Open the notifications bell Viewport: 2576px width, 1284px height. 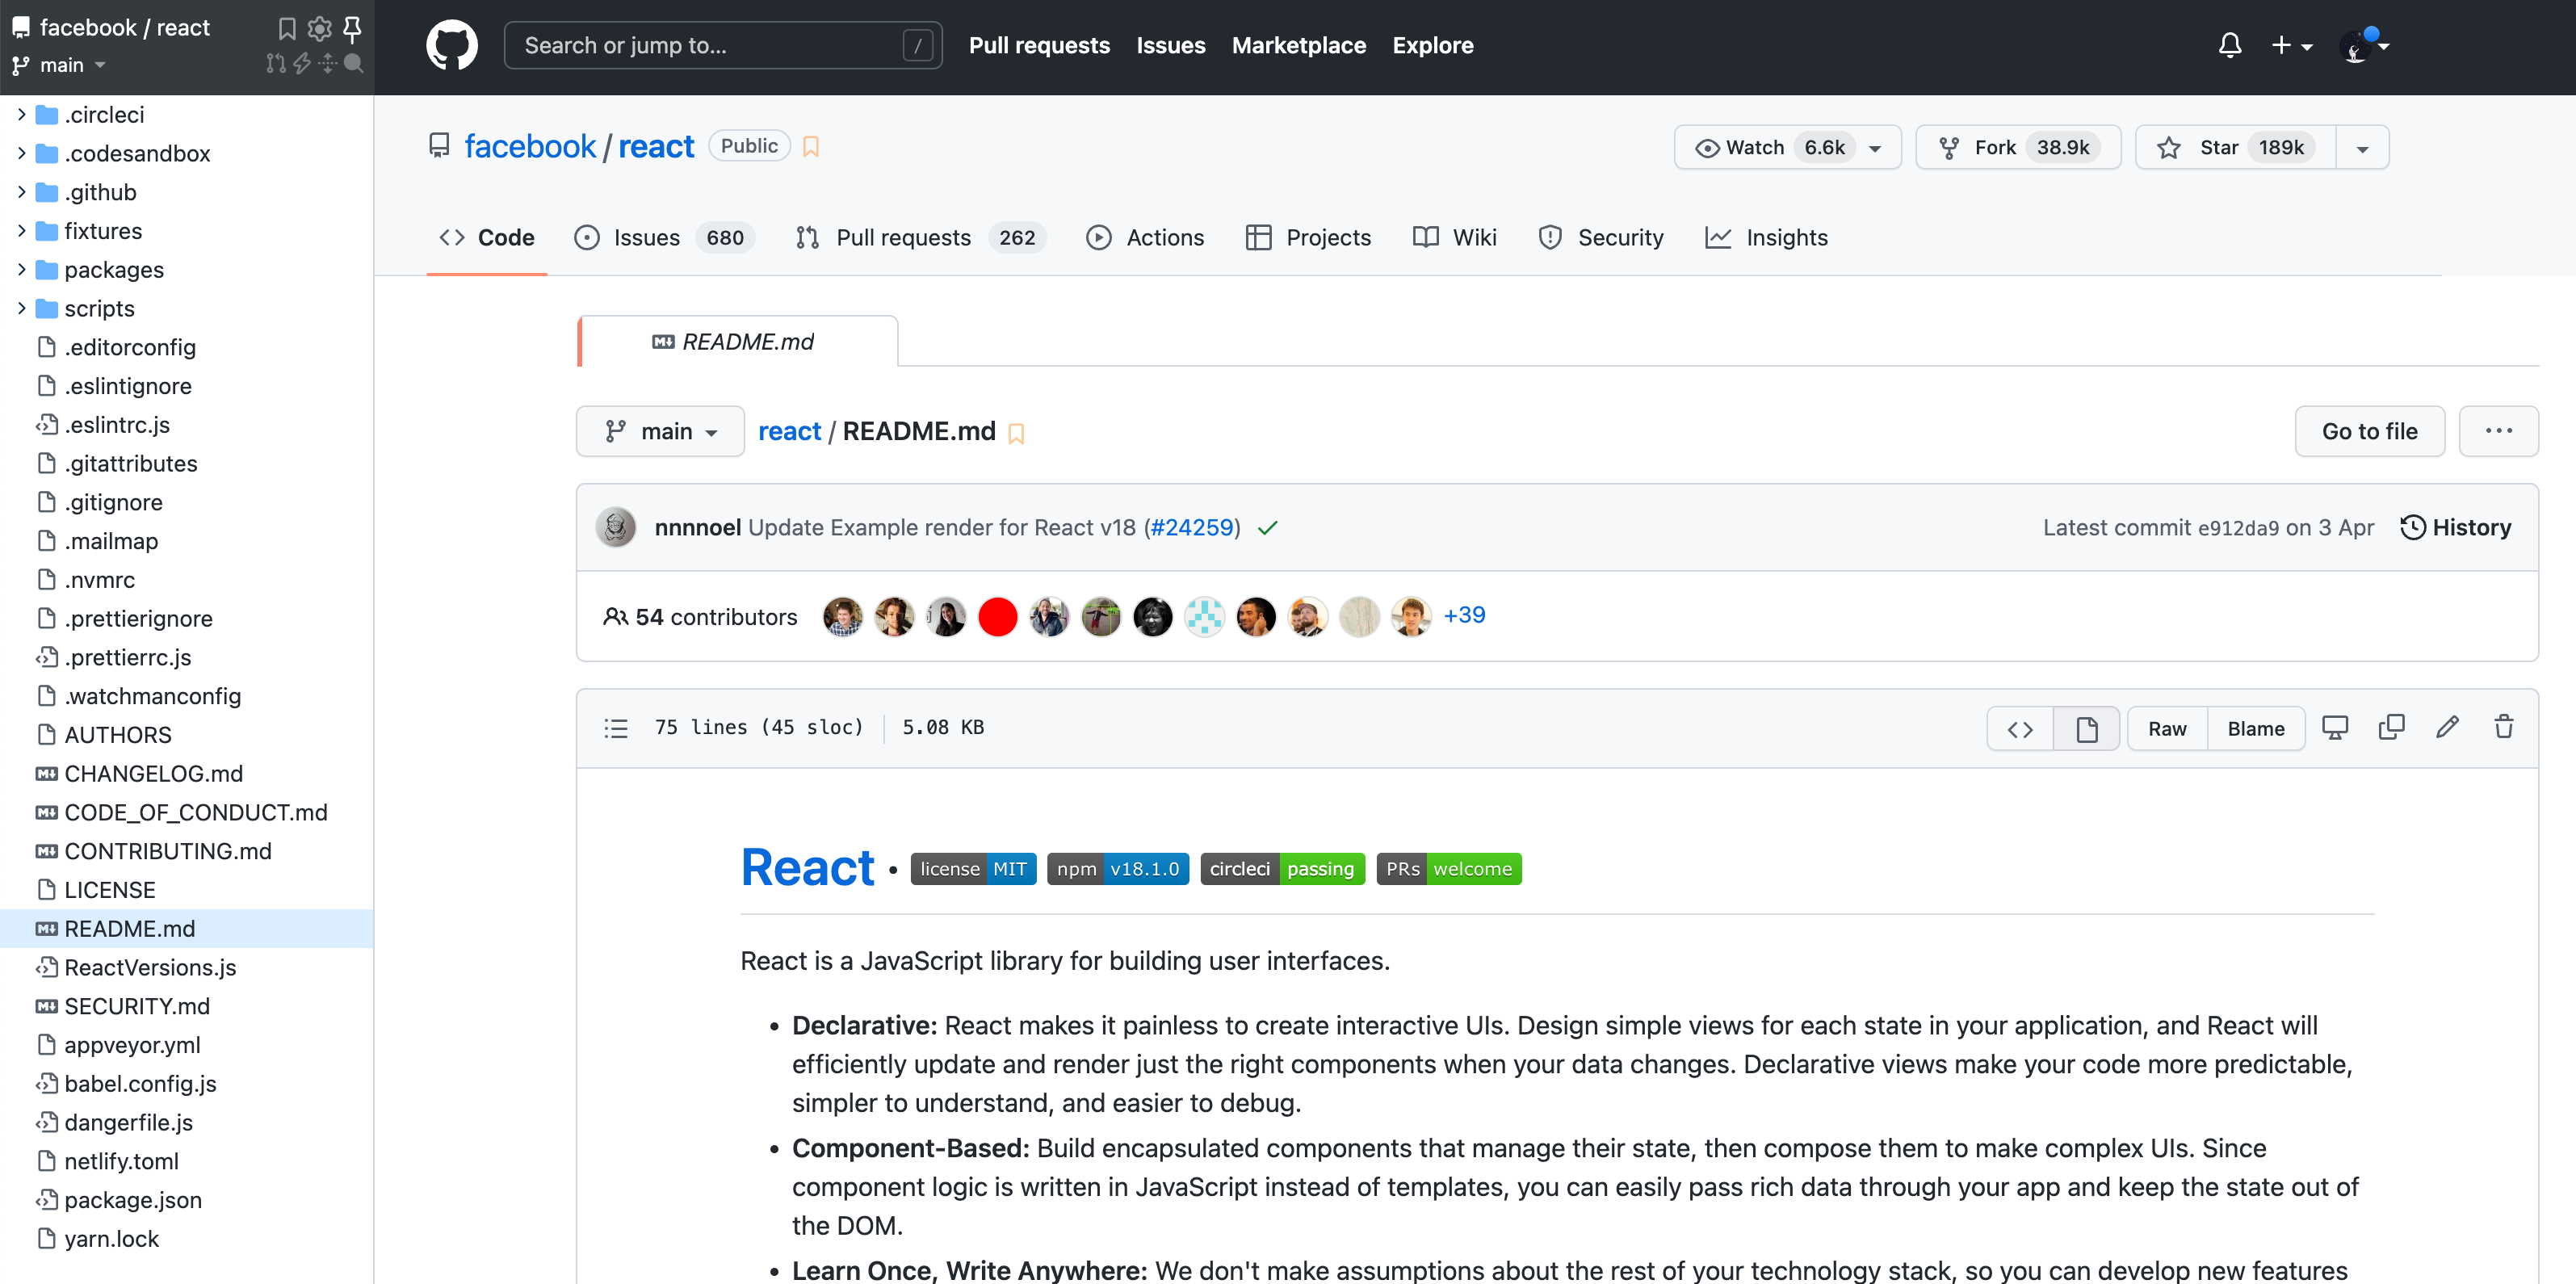(x=2229, y=46)
